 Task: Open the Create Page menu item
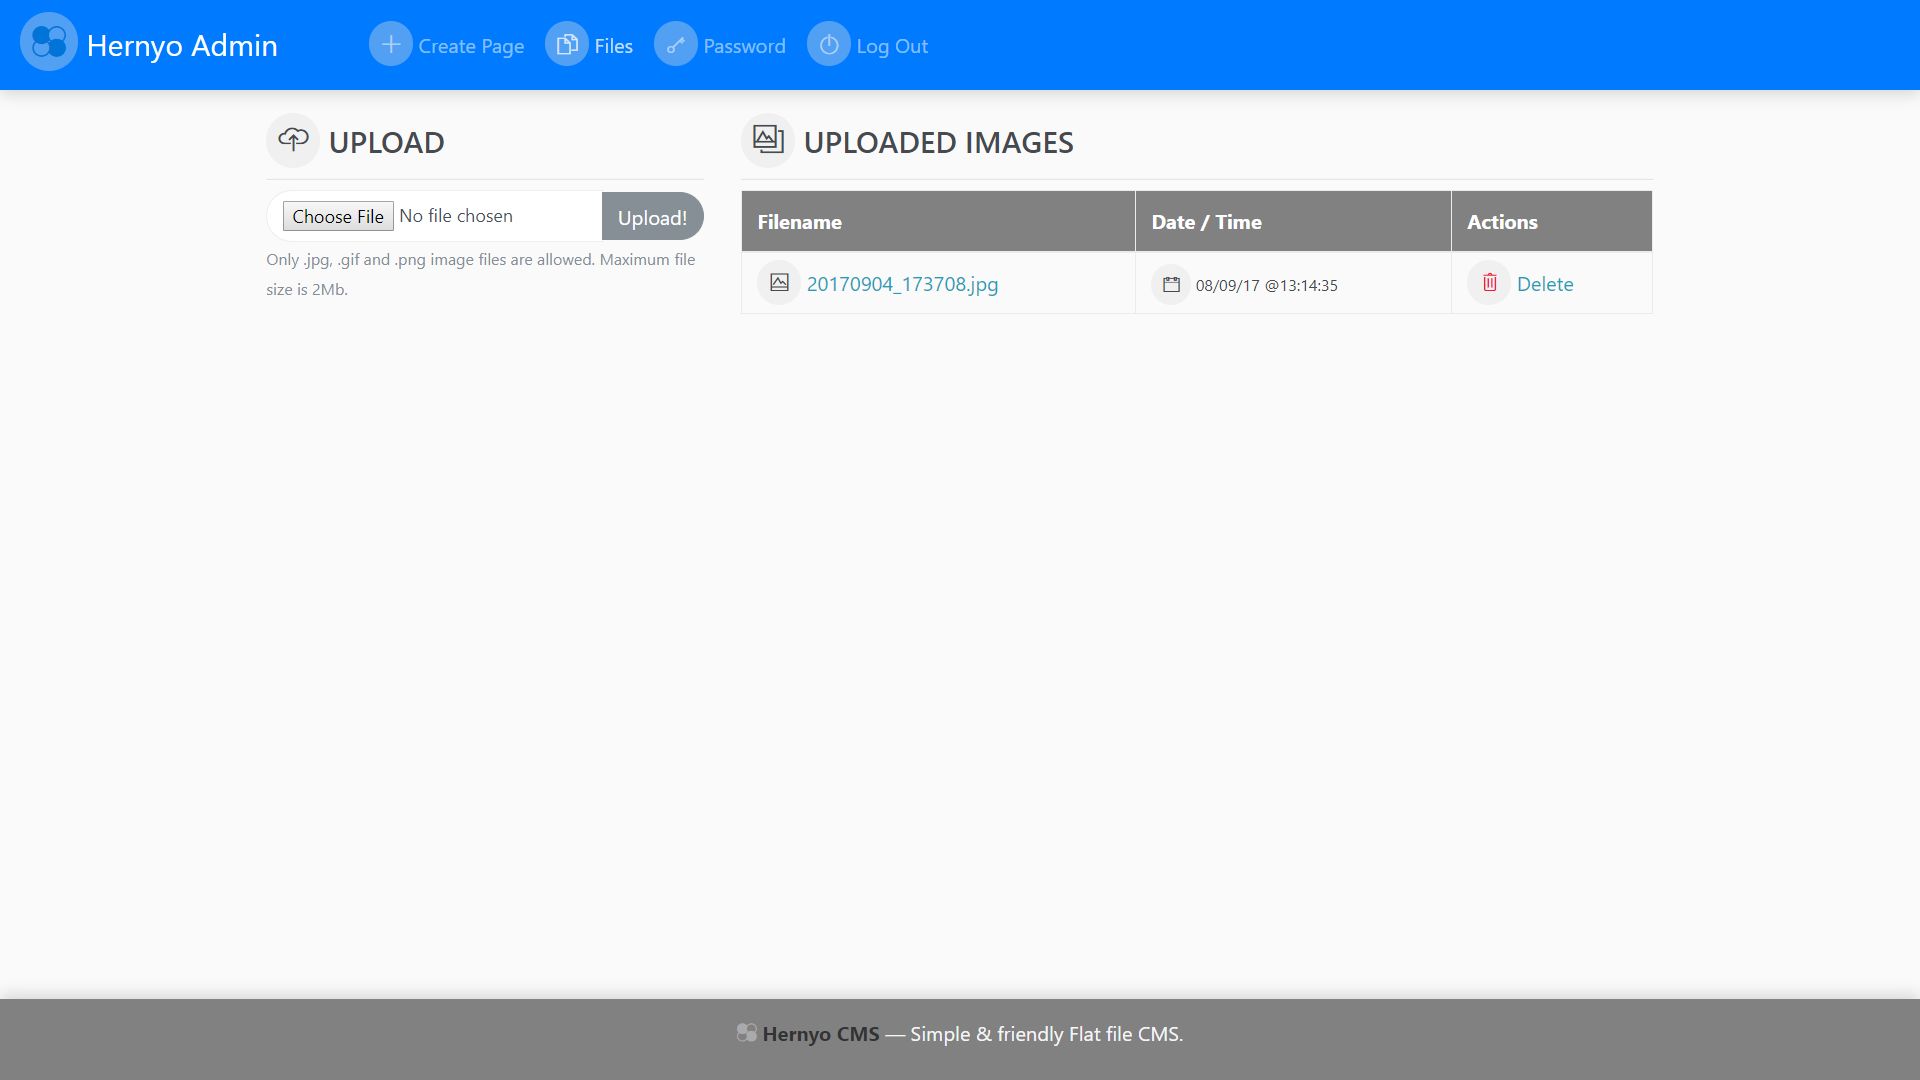pos(471,46)
